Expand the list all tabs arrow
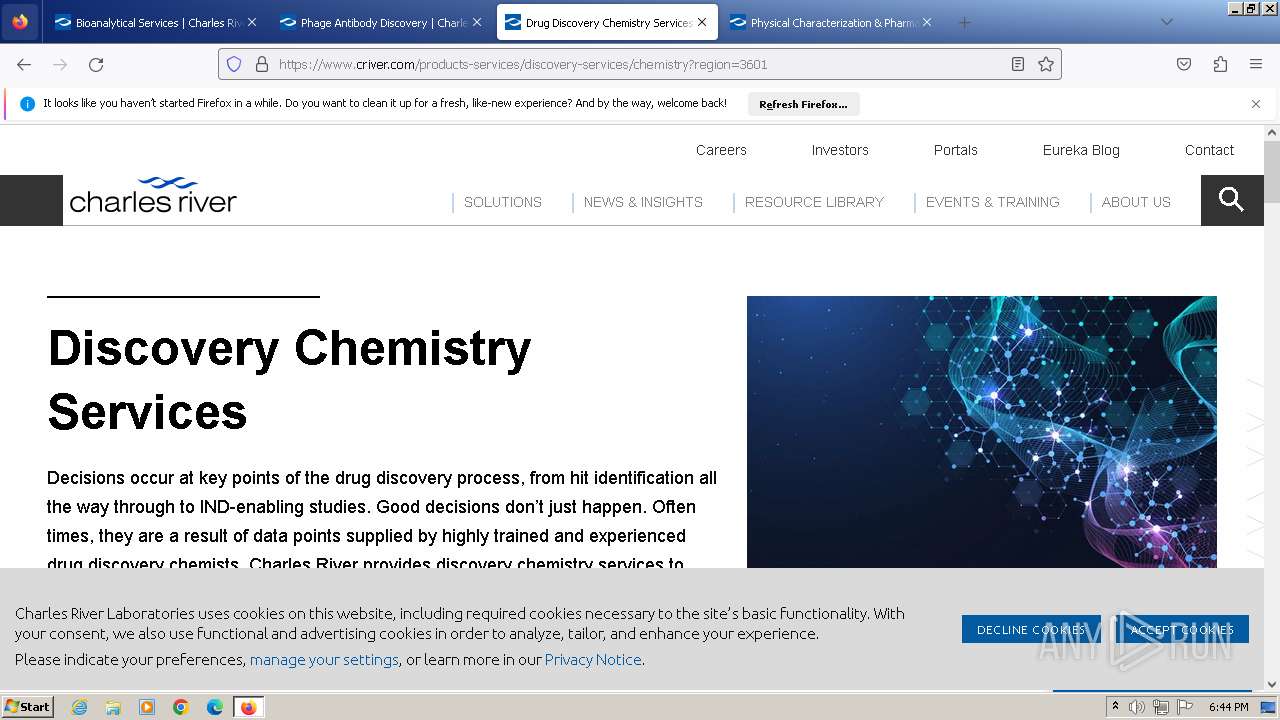Image resolution: width=1280 pixels, height=720 pixels. point(1166,22)
